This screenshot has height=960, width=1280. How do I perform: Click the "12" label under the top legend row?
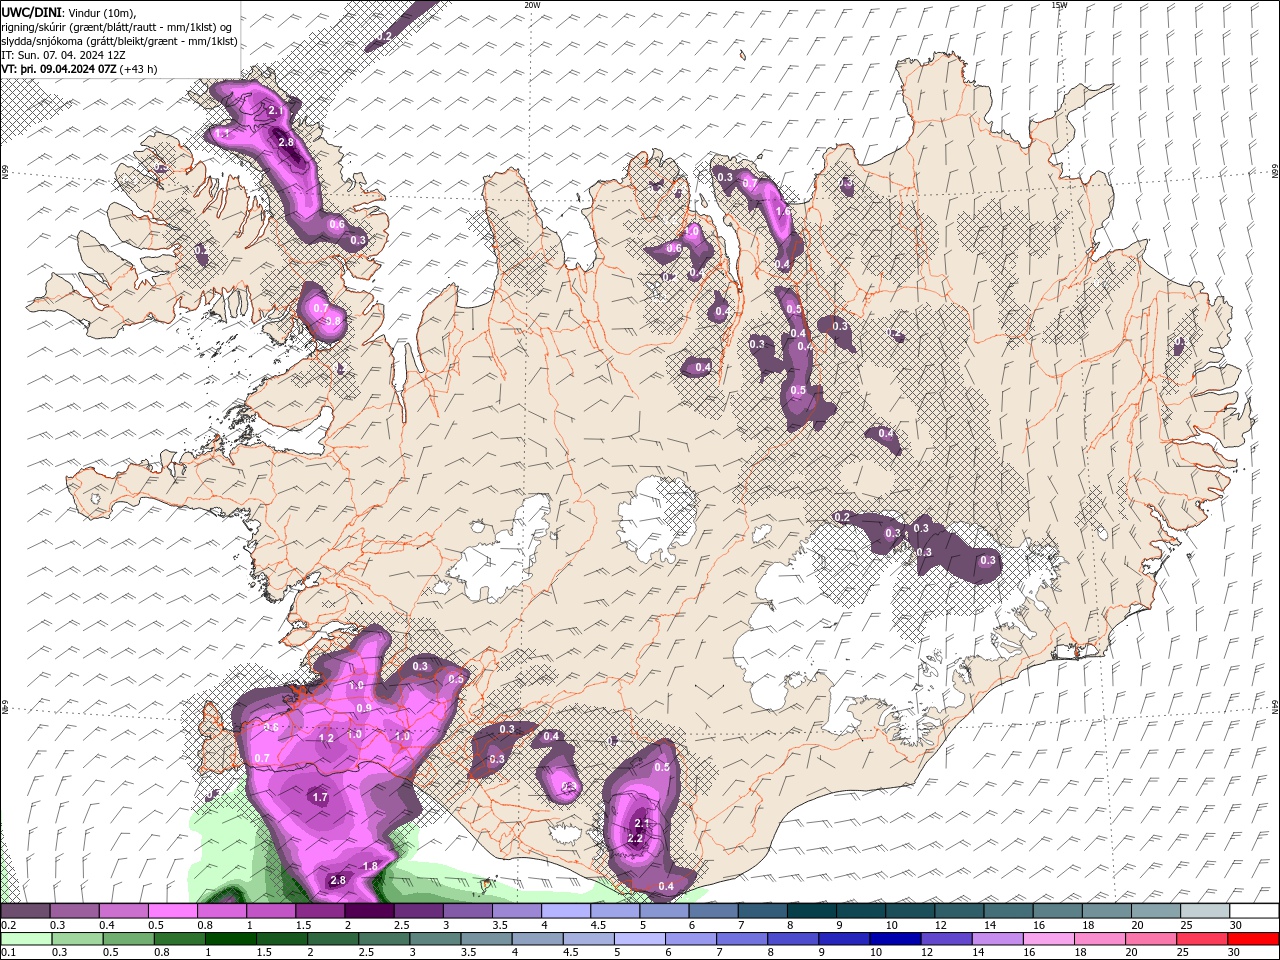pyautogui.click(x=939, y=925)
